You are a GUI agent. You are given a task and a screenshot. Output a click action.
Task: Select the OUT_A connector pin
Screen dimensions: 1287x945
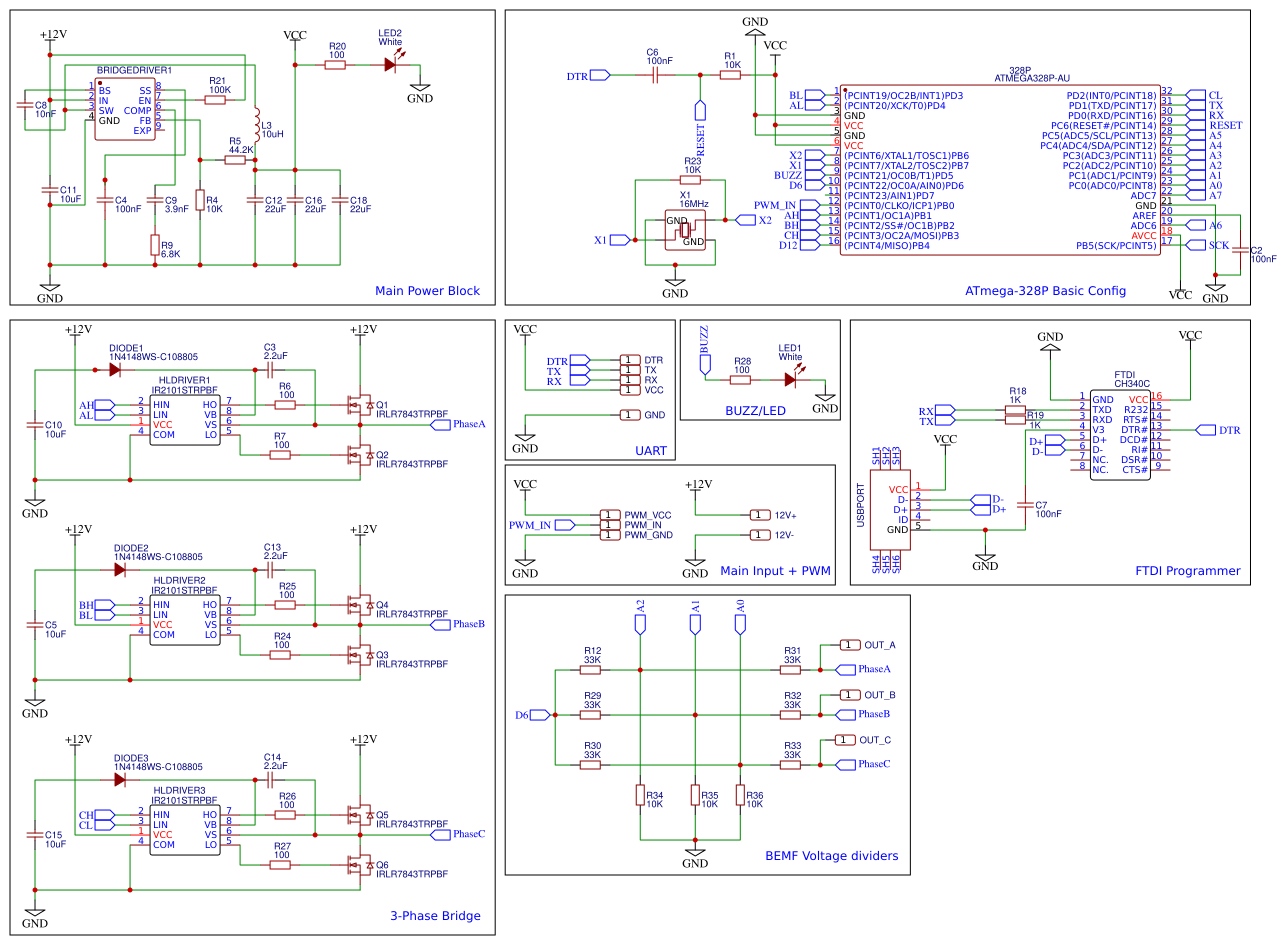[850, 645]
